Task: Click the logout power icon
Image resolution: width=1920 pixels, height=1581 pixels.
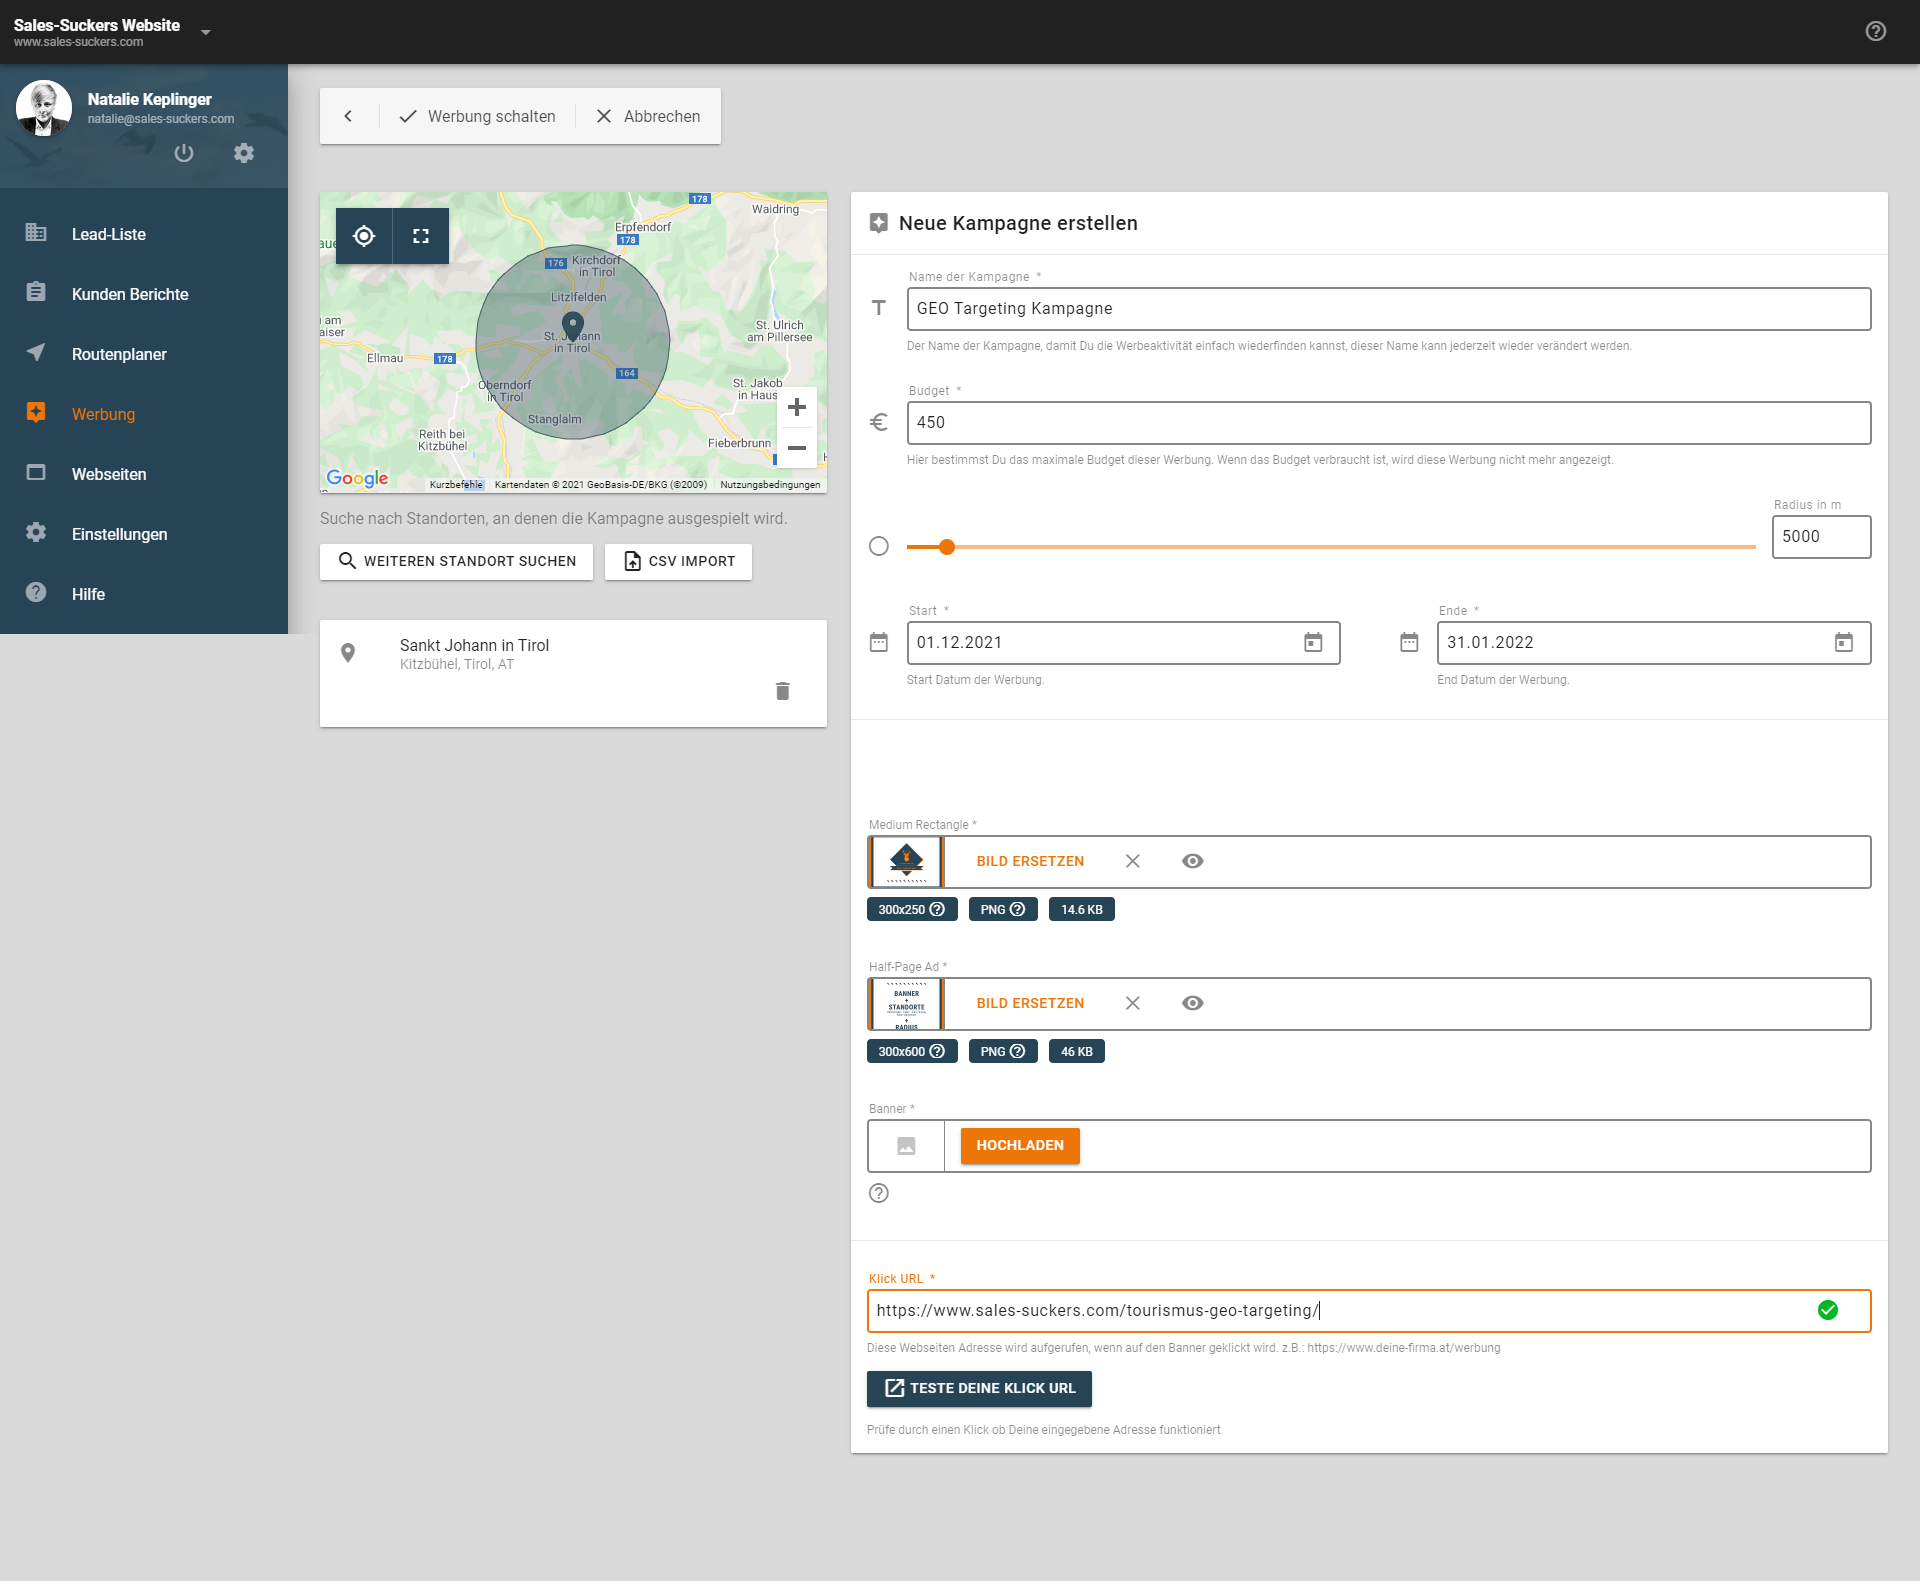Action: pos(184,153)
